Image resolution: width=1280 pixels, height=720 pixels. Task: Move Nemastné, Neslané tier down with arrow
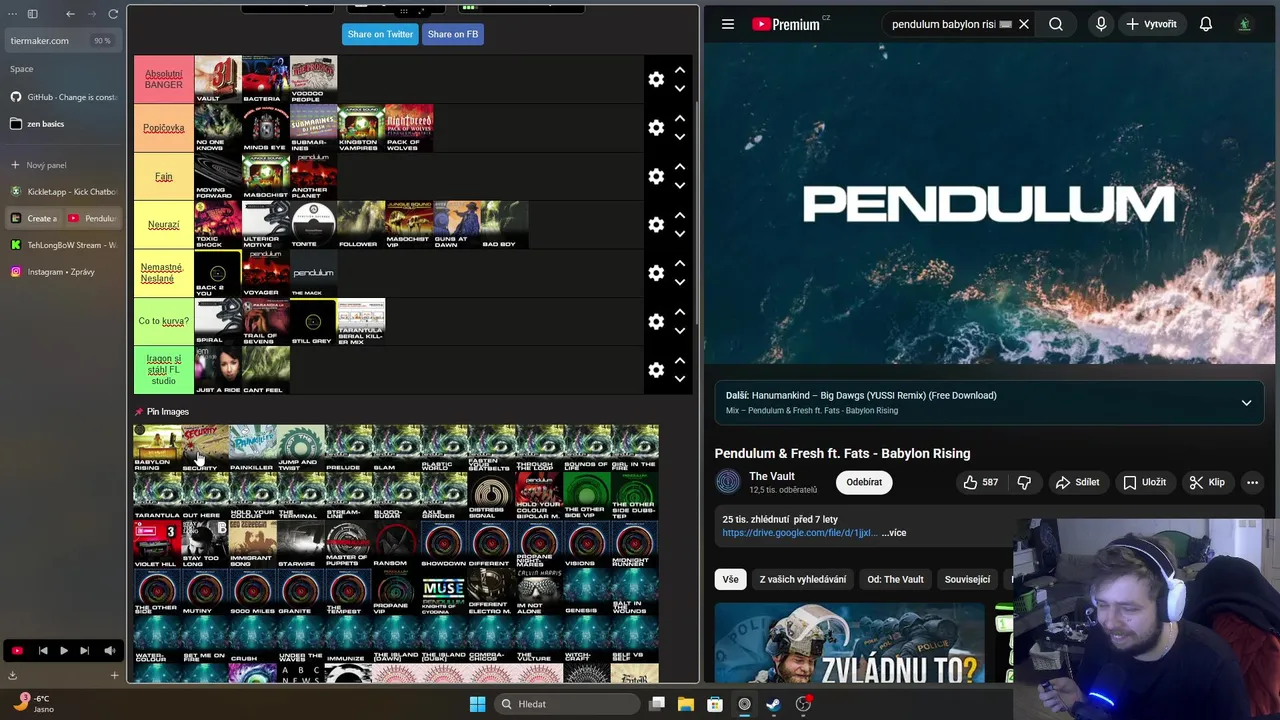pos(680,282)
